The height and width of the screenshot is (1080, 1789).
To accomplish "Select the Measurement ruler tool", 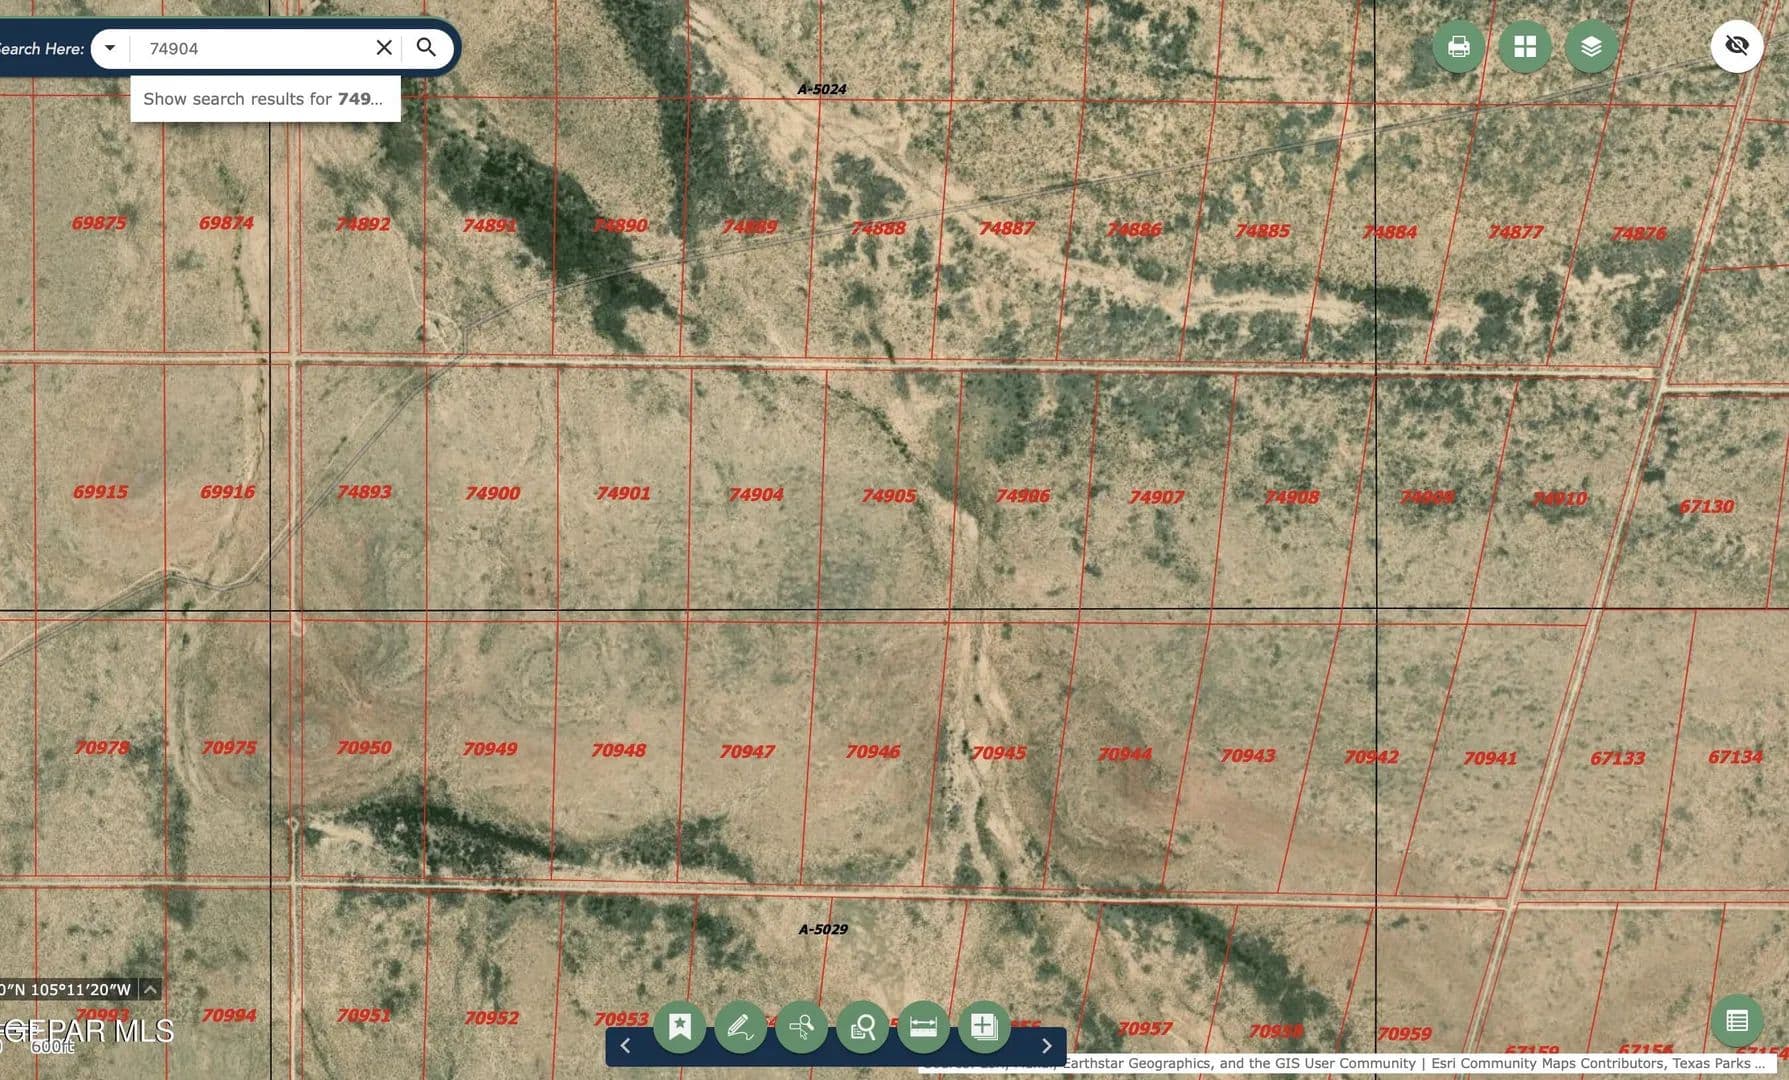I will pos(923,1026).
